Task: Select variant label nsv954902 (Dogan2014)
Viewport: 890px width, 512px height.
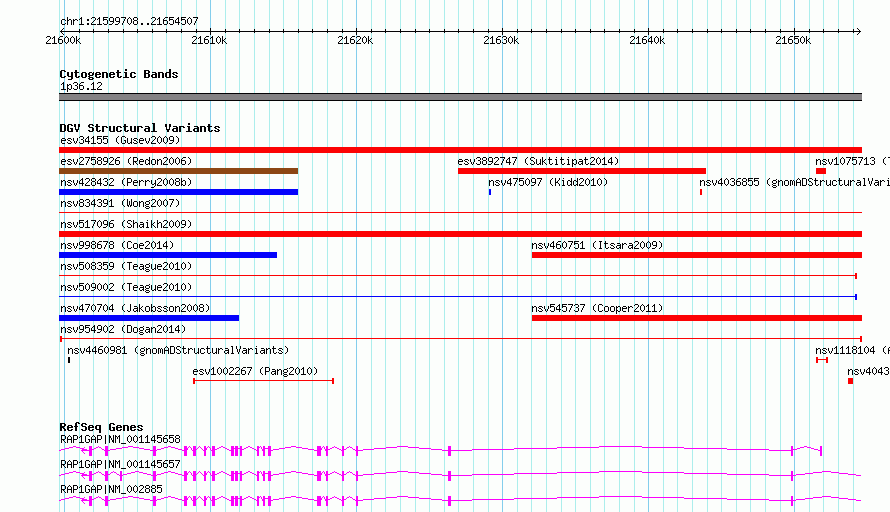Action: (123, 329)
